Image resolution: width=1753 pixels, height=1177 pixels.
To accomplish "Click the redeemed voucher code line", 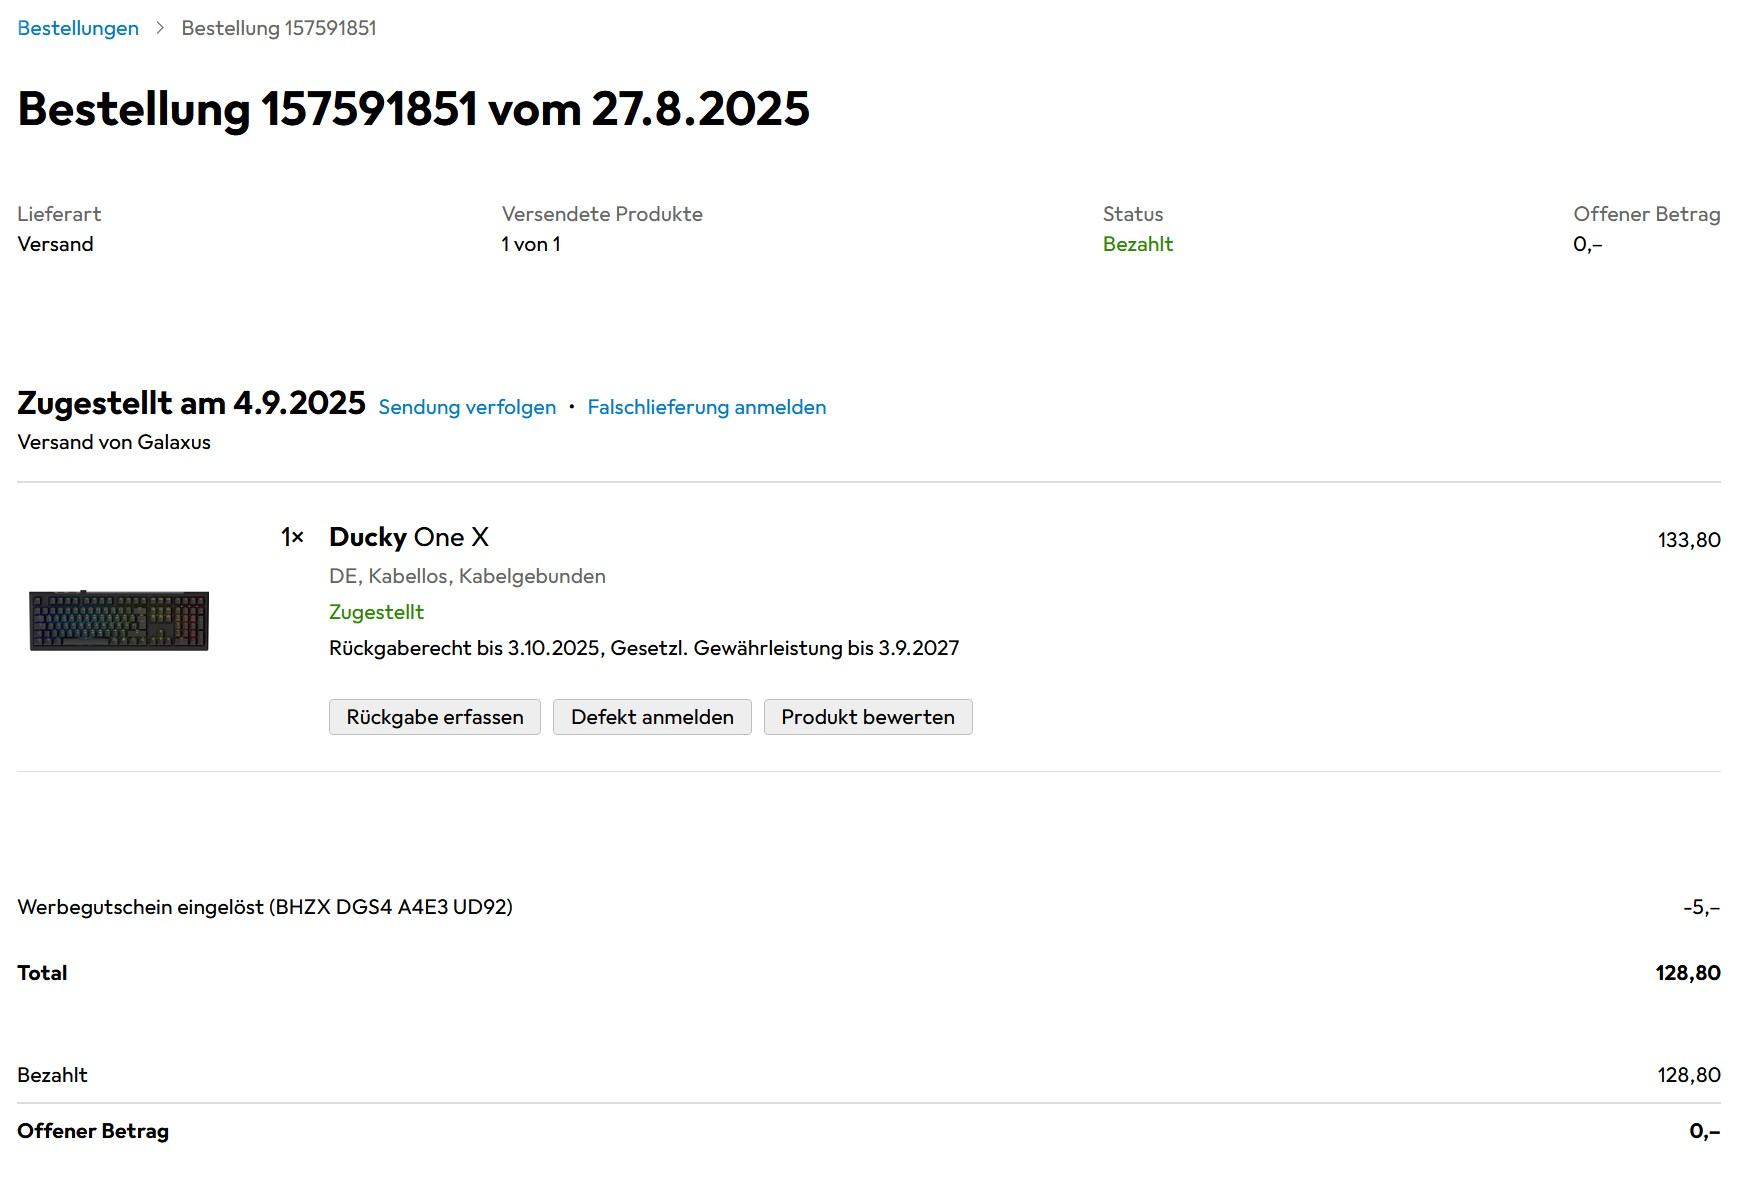I will (x=265, y=907).
